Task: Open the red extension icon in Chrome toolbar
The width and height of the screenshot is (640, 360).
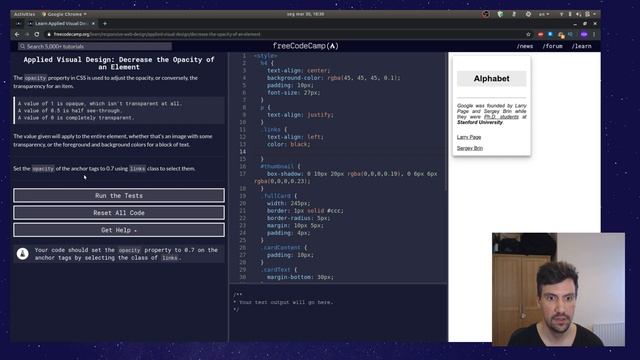Action: pos(540,34)
